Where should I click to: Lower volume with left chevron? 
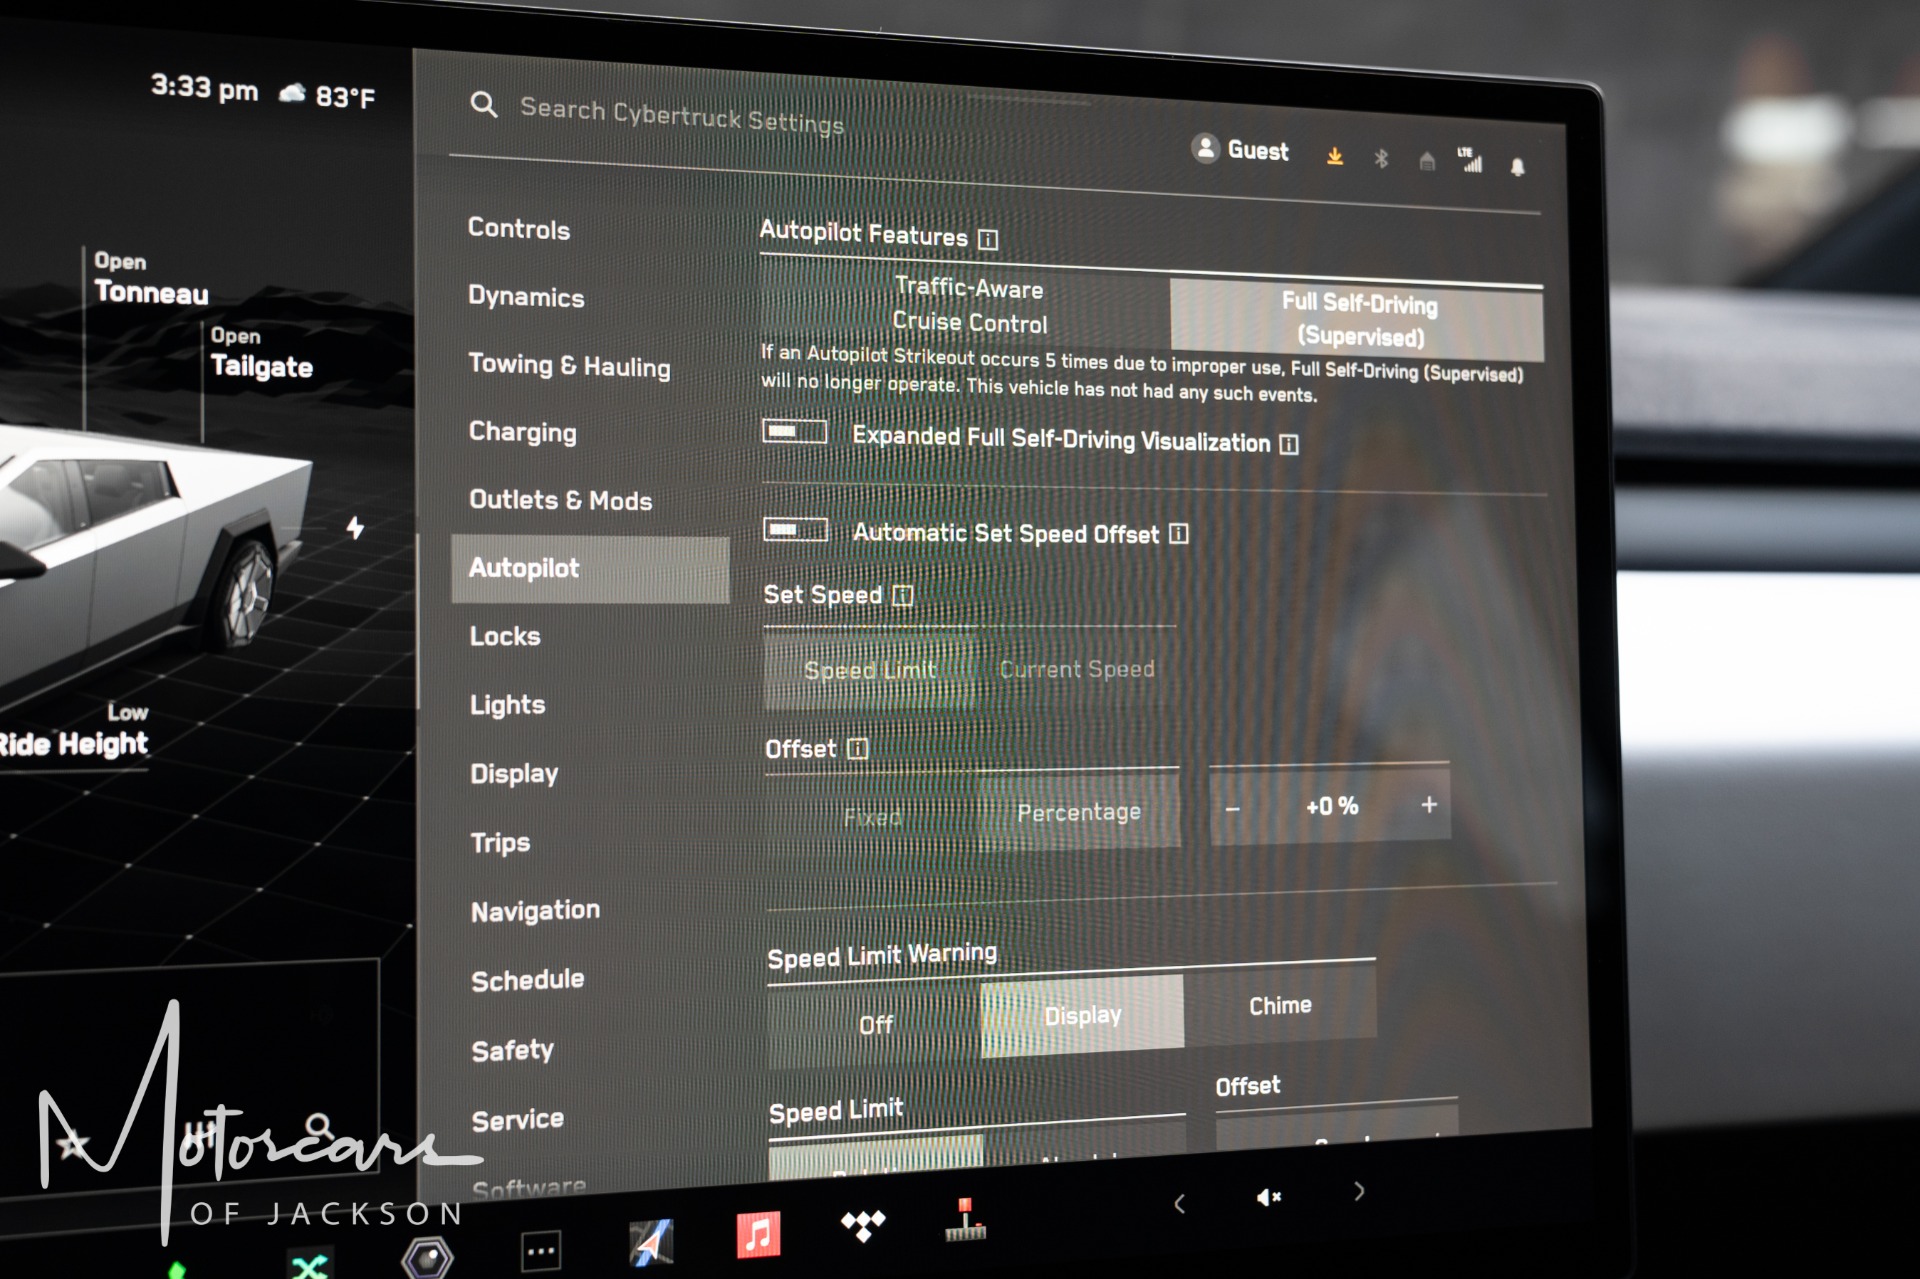point(1179,1204)
